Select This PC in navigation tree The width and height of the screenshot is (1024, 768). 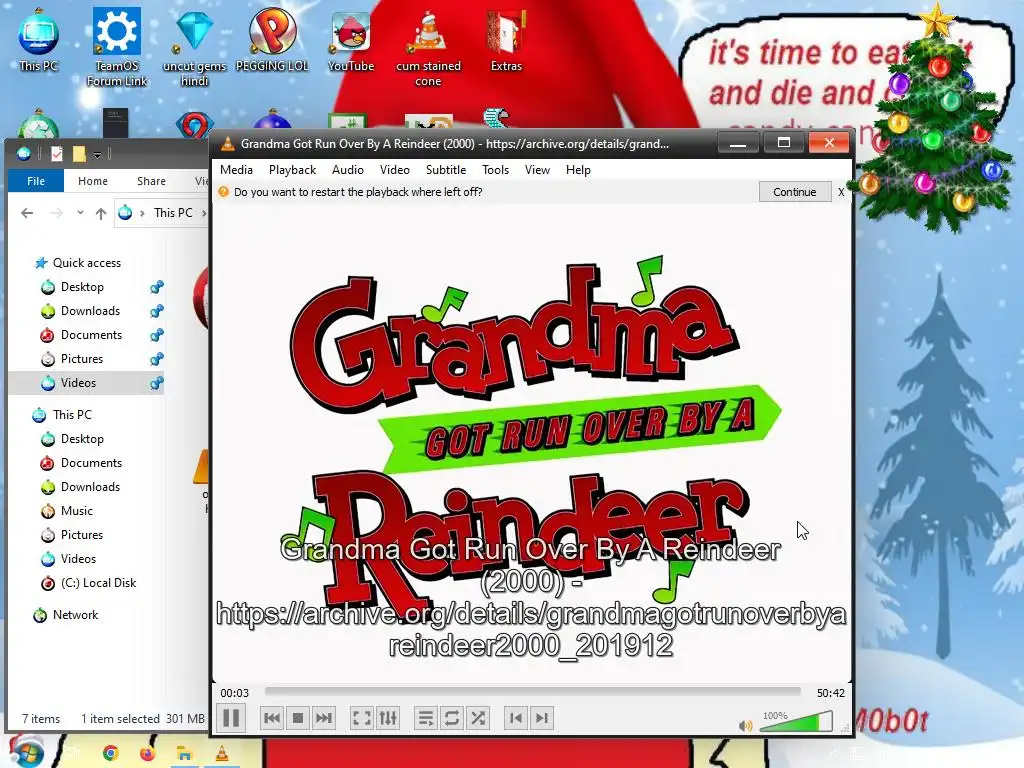coord(72,415)
